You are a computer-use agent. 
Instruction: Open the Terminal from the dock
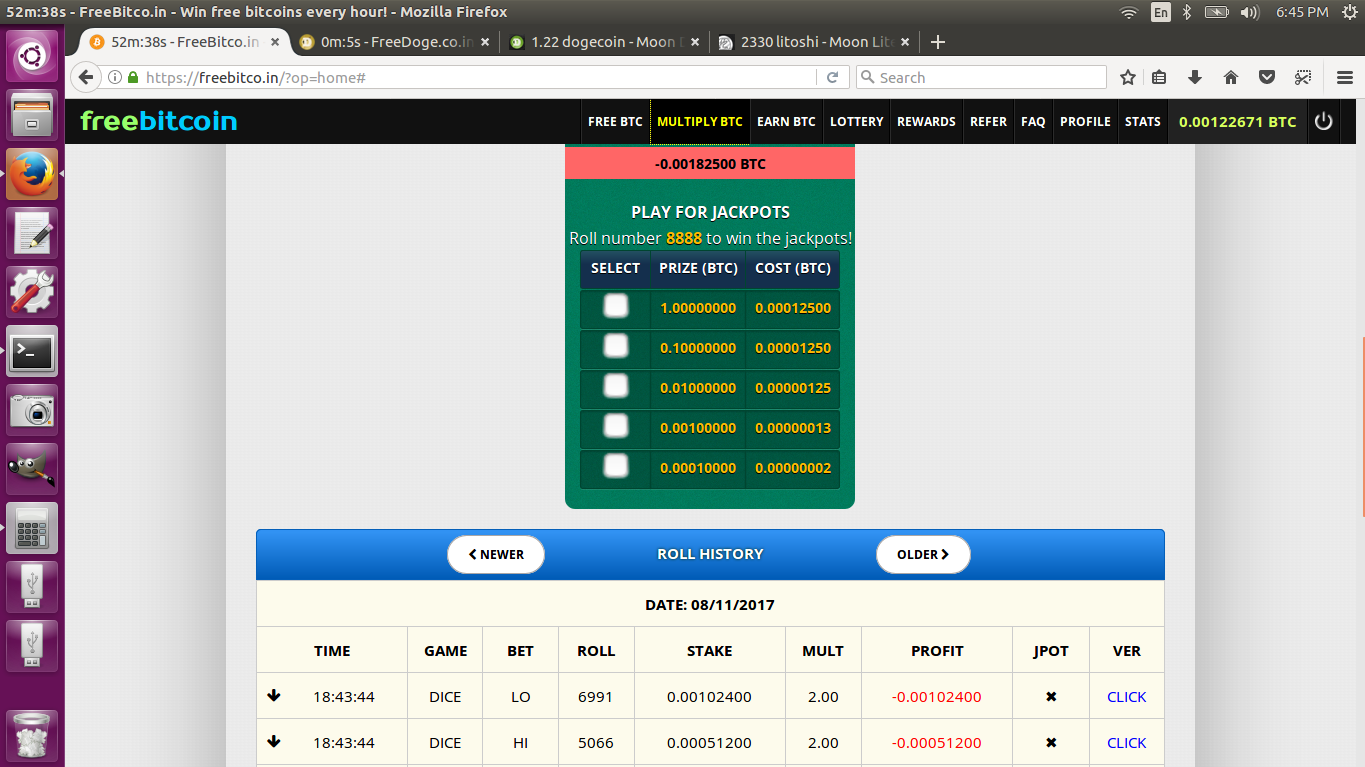coord(33,351)
